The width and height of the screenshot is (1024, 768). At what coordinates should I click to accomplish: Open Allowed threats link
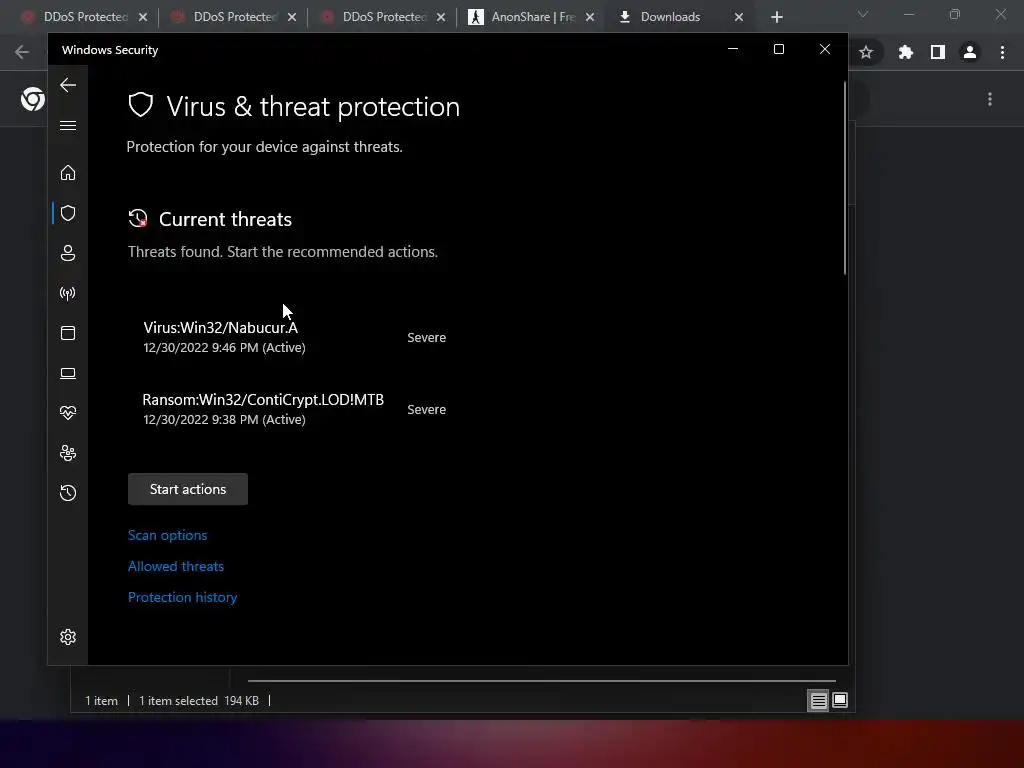[176, 566]
